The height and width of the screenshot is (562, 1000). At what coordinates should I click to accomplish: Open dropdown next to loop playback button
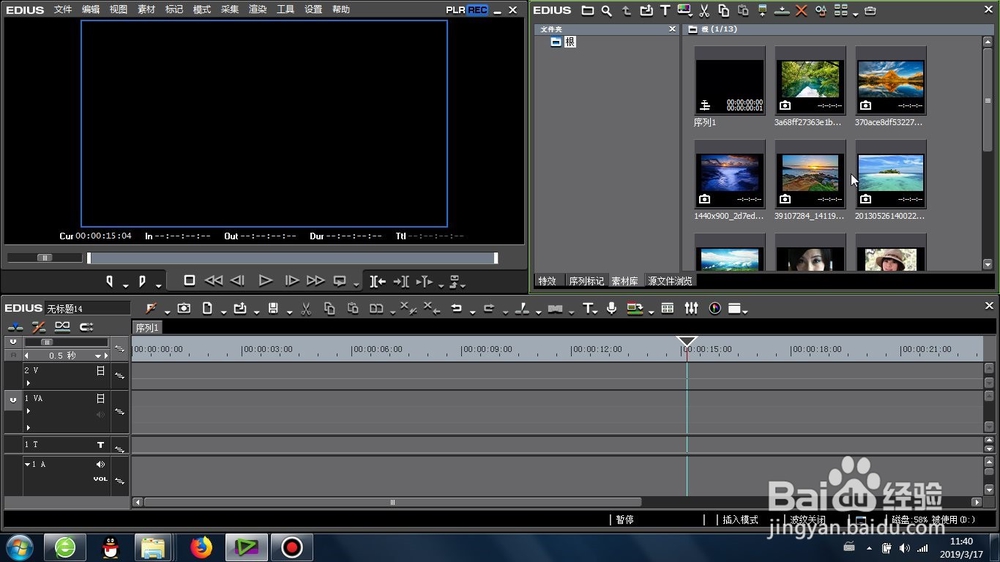coord(357,285)
